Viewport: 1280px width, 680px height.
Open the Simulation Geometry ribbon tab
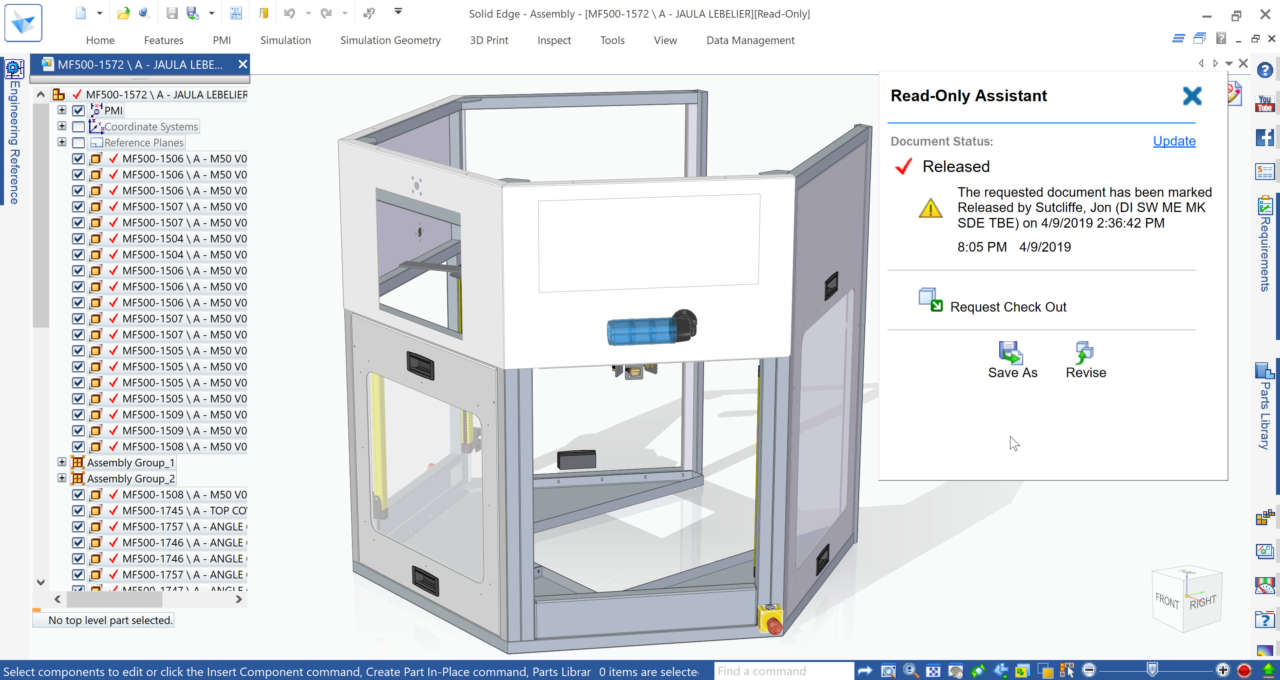pyautogui.click(x=390, y=40)
